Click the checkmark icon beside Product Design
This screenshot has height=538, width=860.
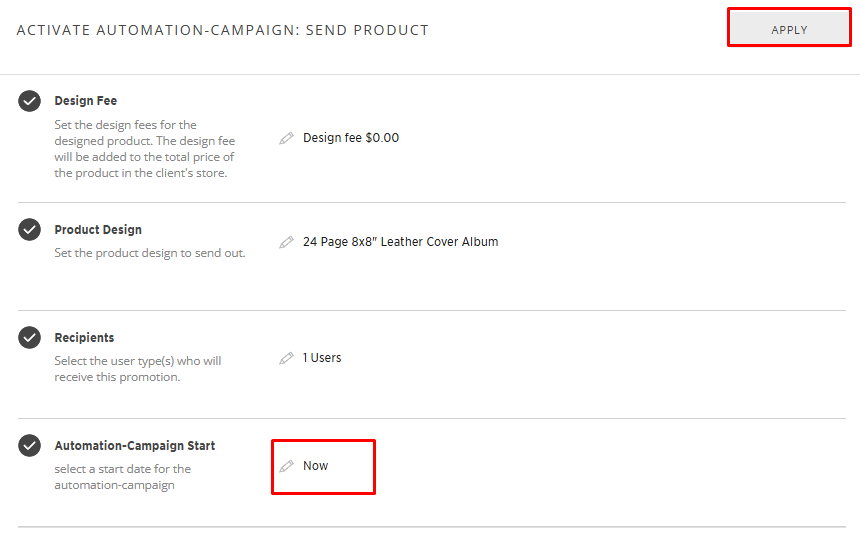click(x=30, y=230)
